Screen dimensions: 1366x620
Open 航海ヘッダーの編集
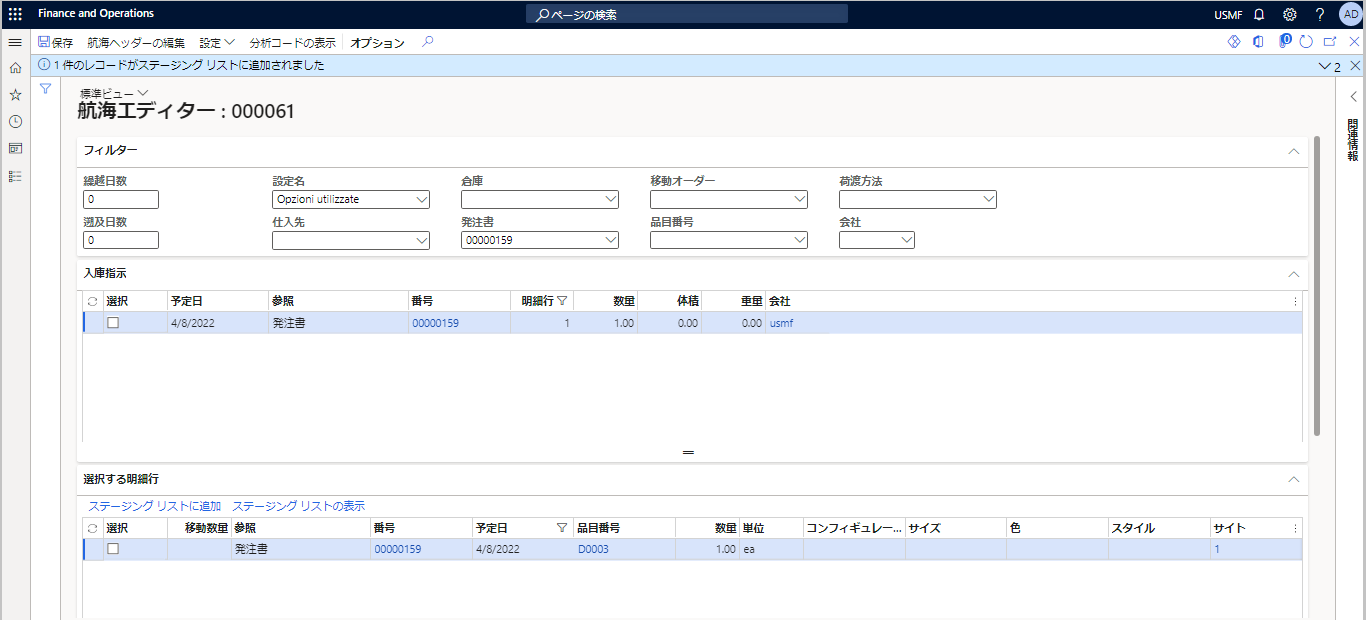pyautogui.click(x=136, y=43)
